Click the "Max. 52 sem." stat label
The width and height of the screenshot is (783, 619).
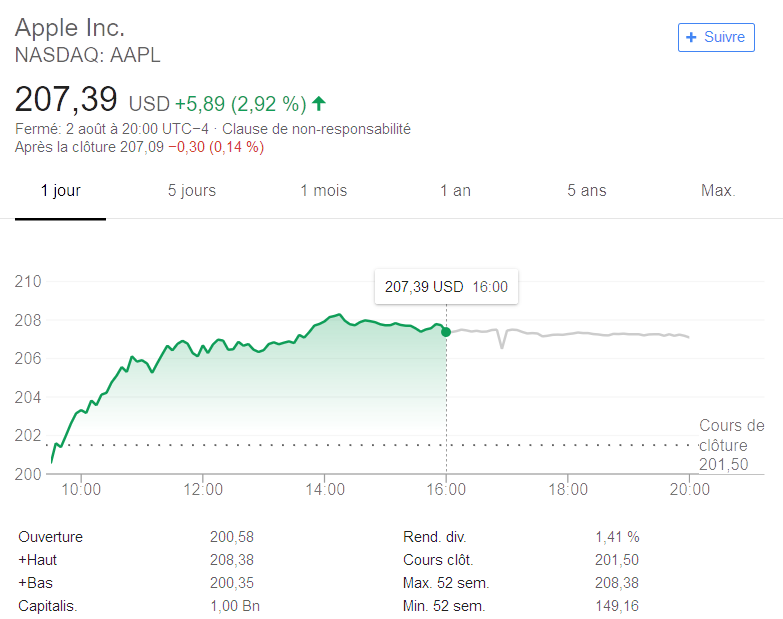[445, 583]
